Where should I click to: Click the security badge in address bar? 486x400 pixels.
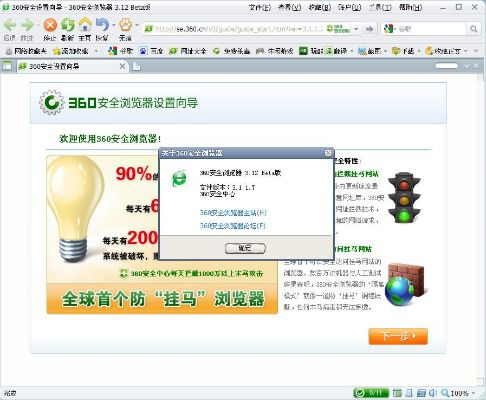pyautogui.click(x=338, y=29)
